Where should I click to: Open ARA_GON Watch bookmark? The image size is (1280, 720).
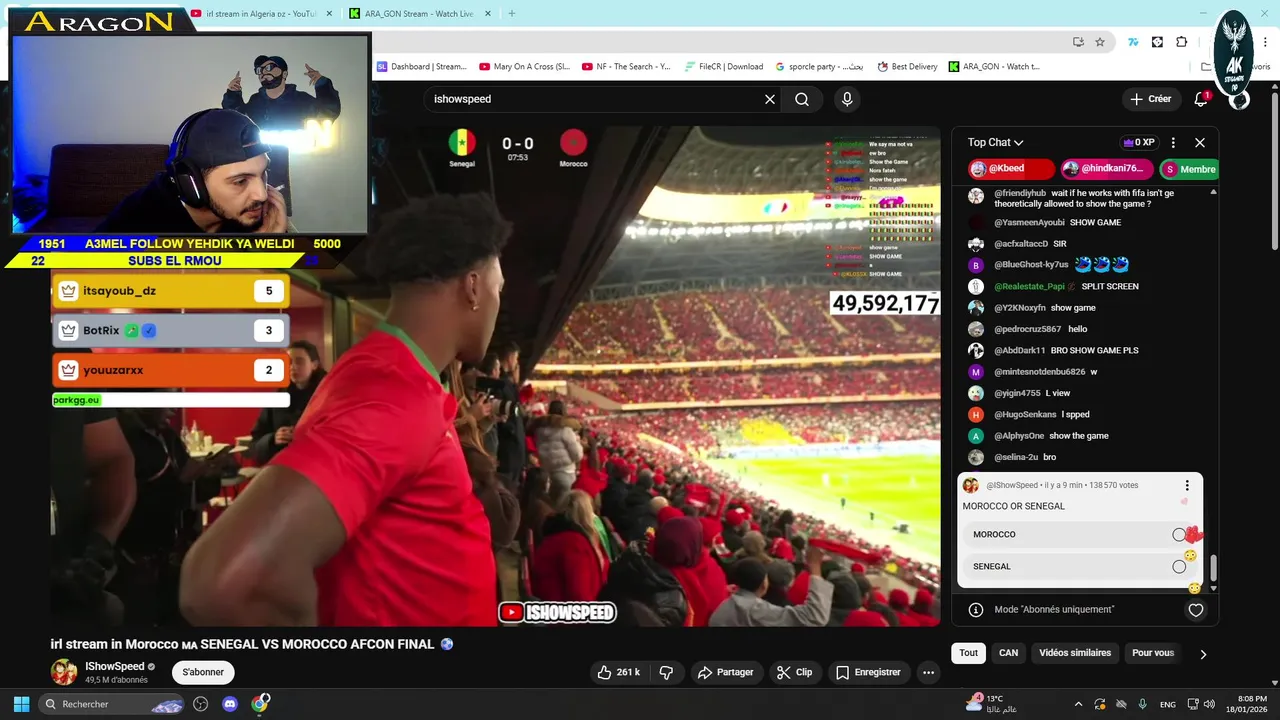[x=994, y=67]
